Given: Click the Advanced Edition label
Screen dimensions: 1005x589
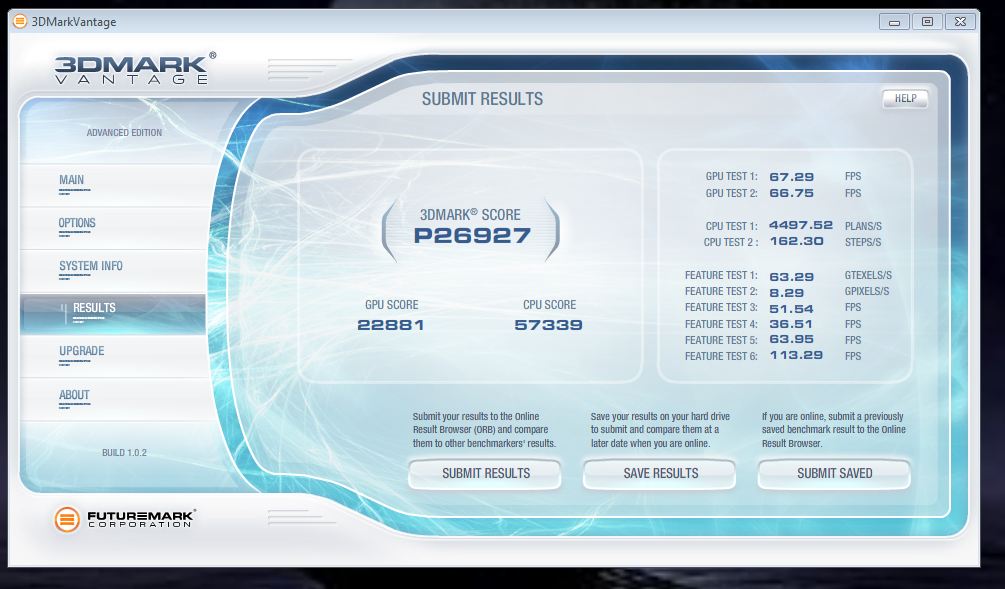Looking at the screenshot, I should pos(124,133).
